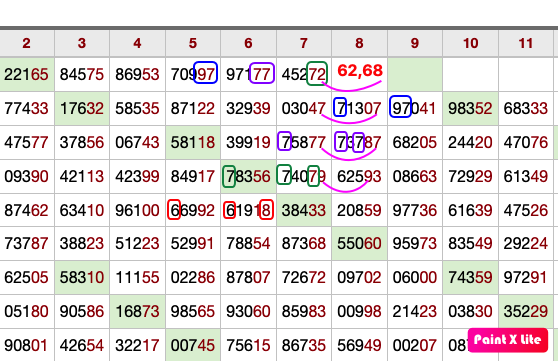The width and height of the screenshot is (558, 361).
Task: Select cell with value 74079
Action: point(304,176)
